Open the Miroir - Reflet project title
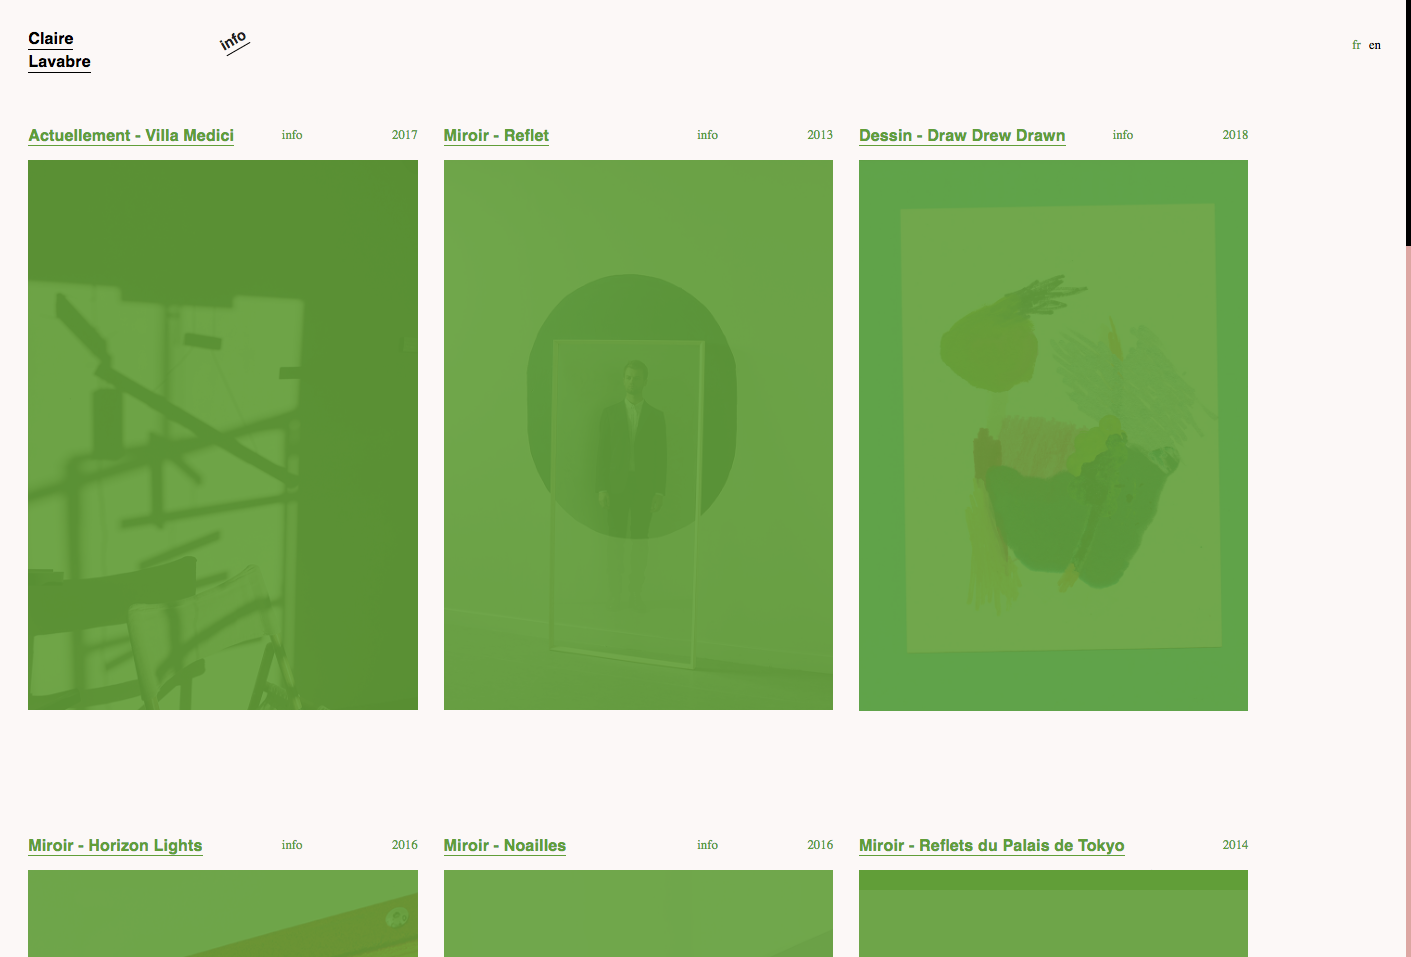This screenshot has height=957, width=1411. (496, 135)
